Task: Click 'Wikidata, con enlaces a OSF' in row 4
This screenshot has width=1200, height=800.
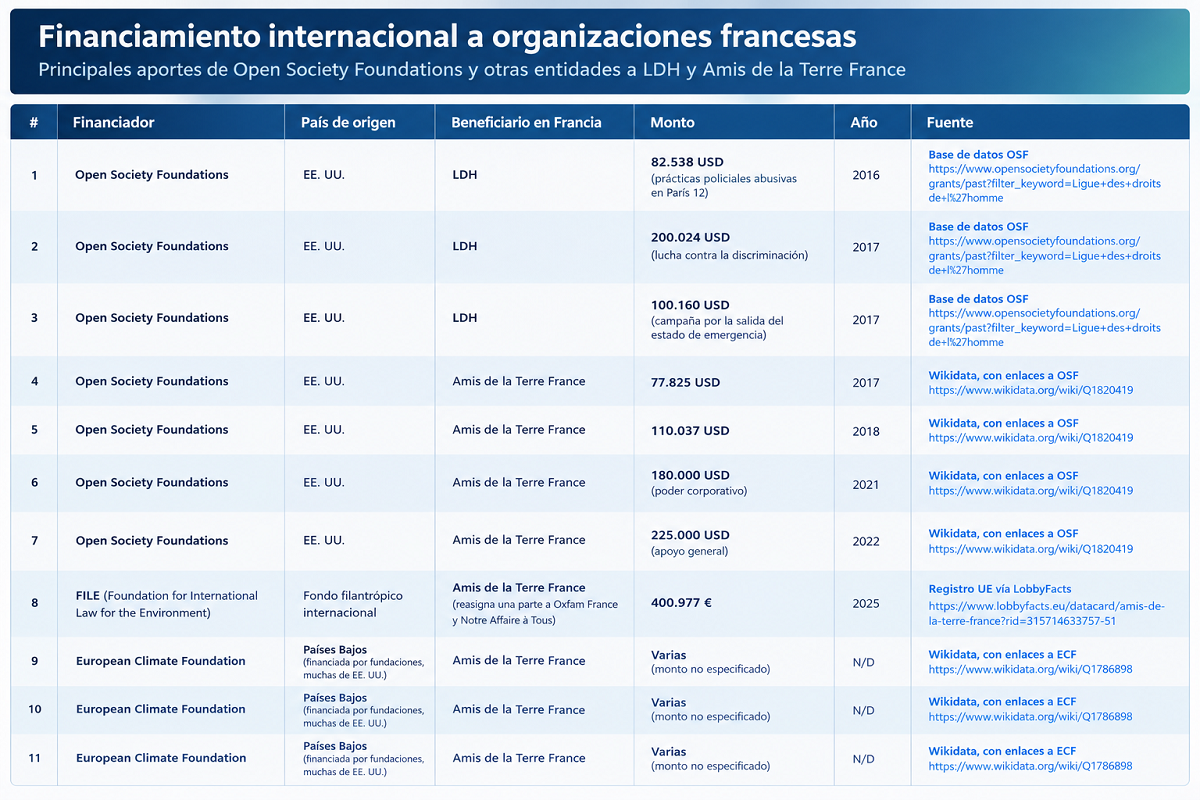Action: 1003,375
